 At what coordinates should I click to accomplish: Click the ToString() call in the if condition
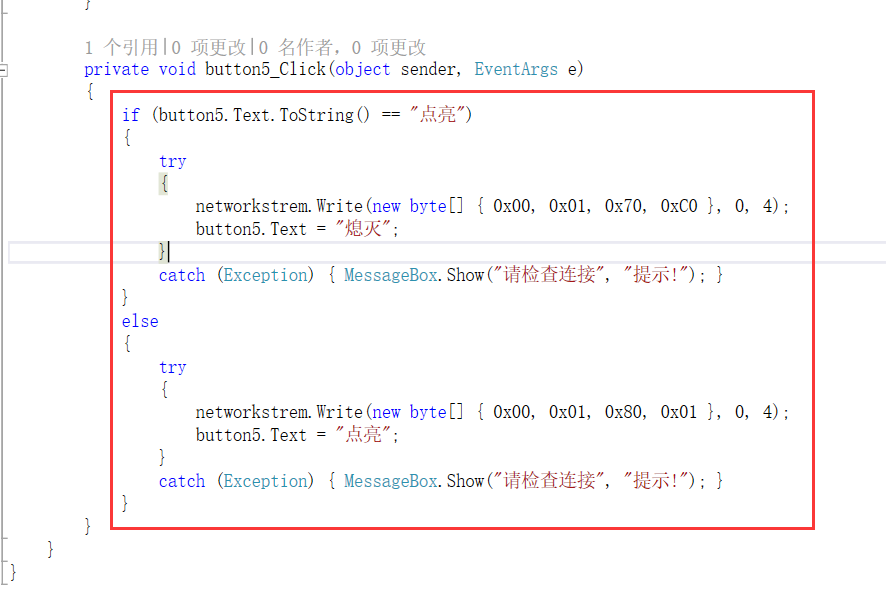324,115
